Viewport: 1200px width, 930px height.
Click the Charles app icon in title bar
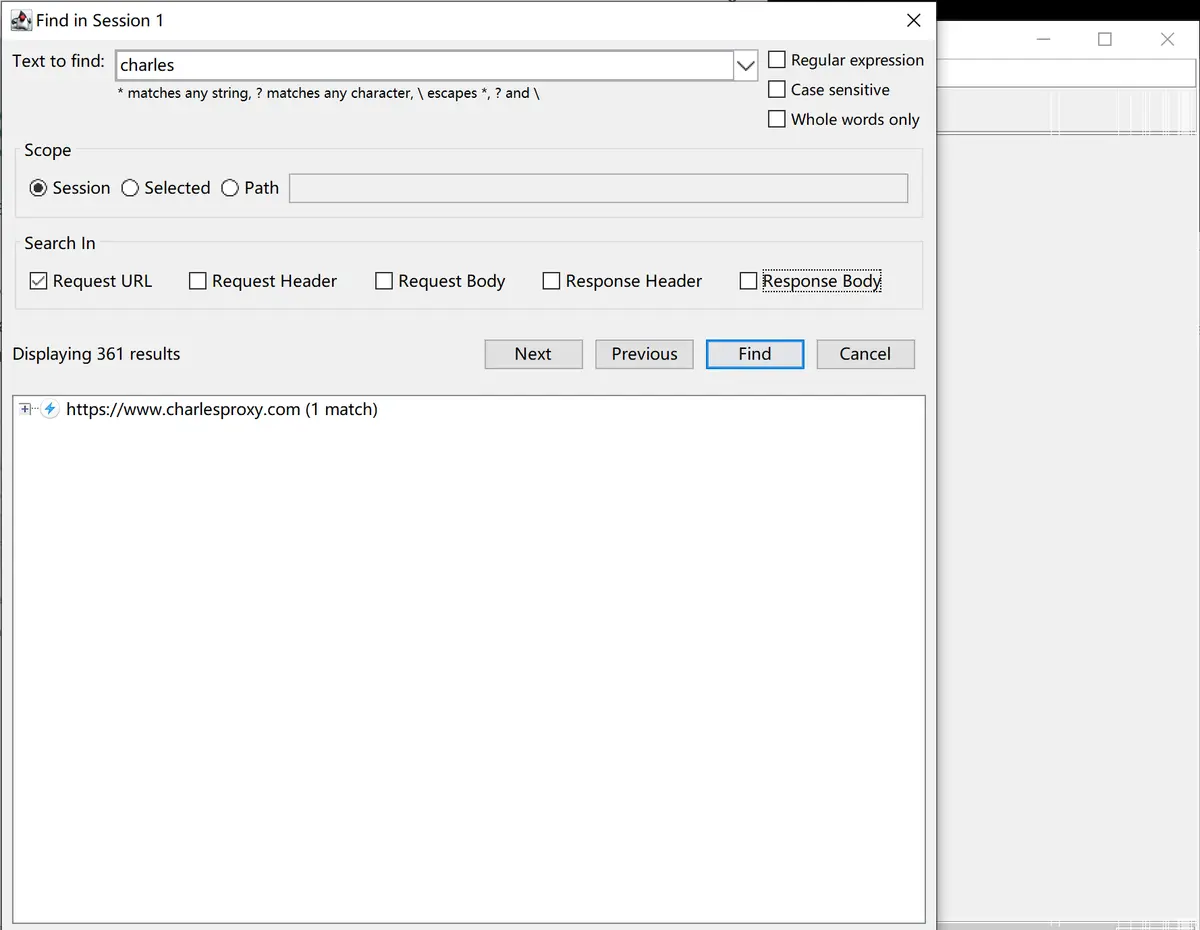coord(21,20)
